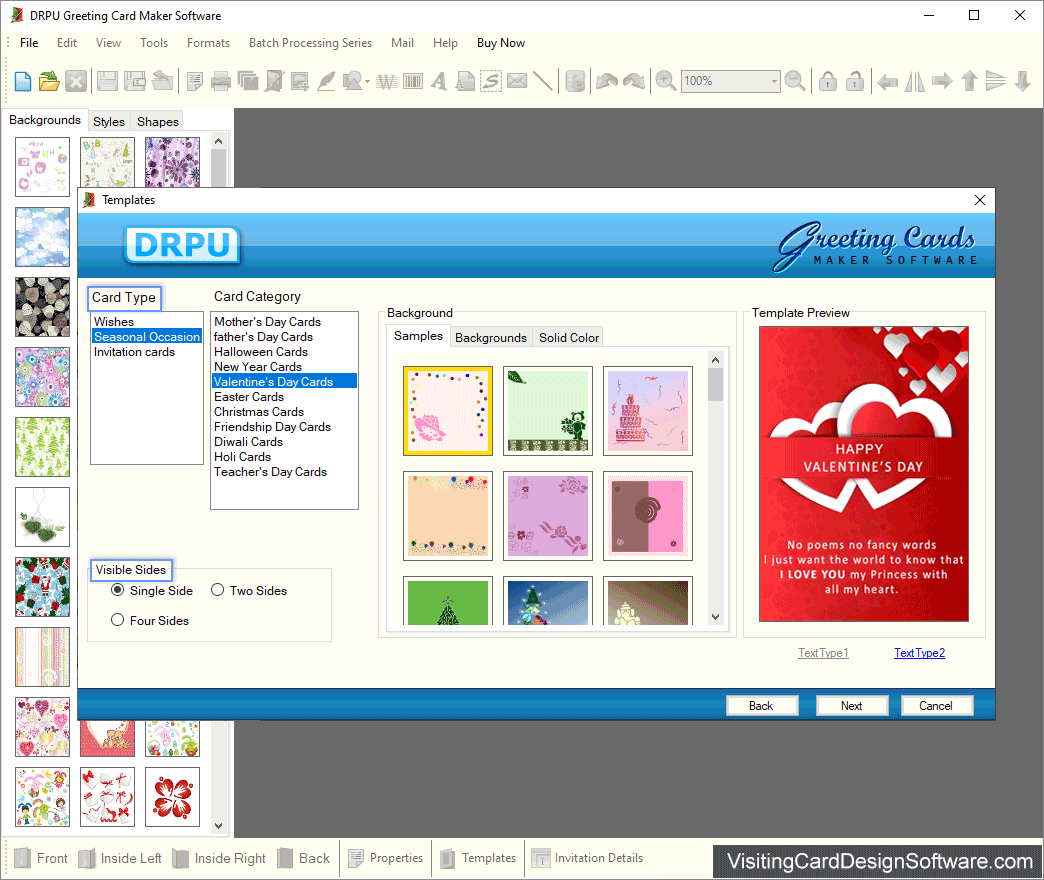This screenshot has width=1044, height=880.
Task: Click the grey Close document toolbar icon
Action: 76,81
